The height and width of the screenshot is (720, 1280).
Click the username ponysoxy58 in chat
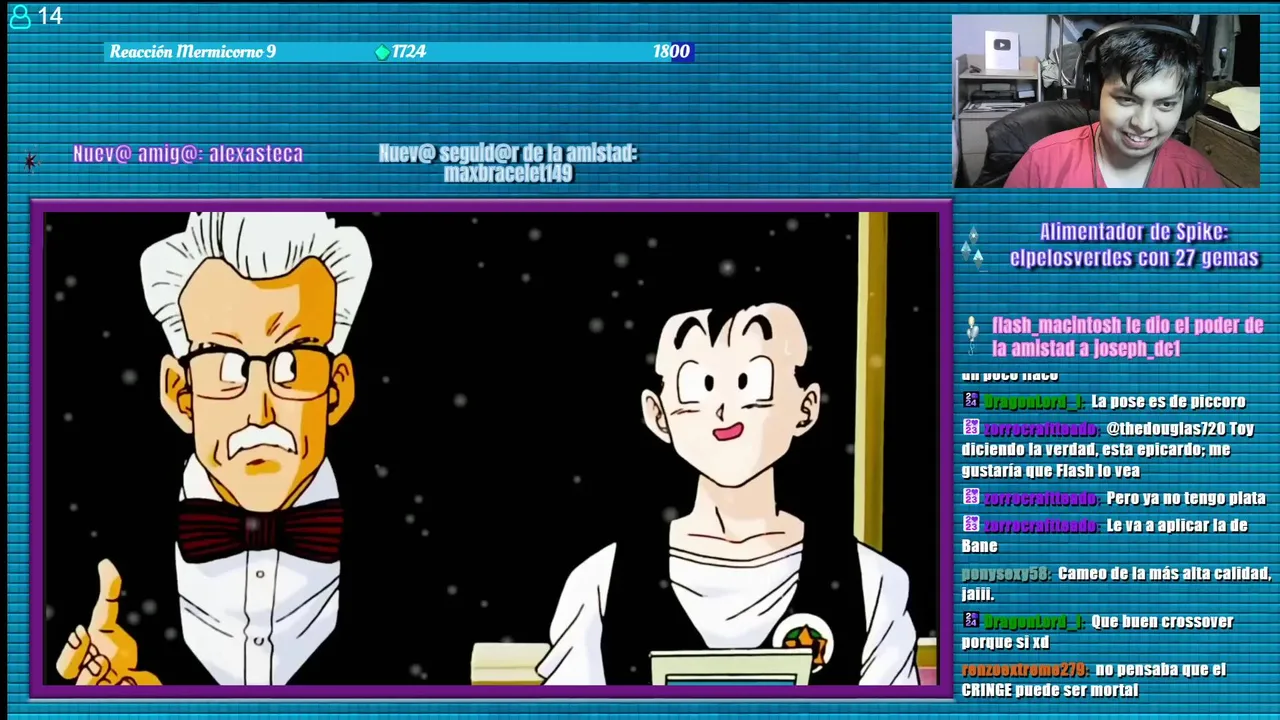[1006, 574]
